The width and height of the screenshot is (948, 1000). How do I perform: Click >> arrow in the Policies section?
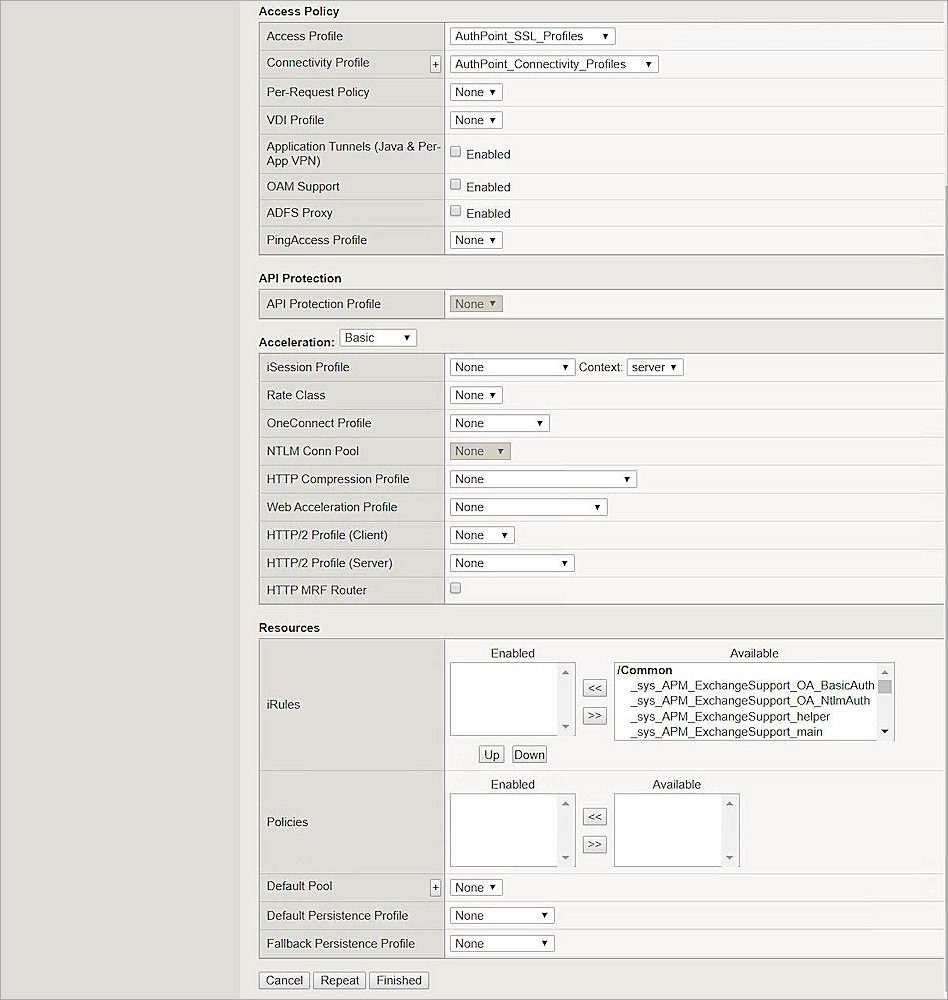[594, 844]
